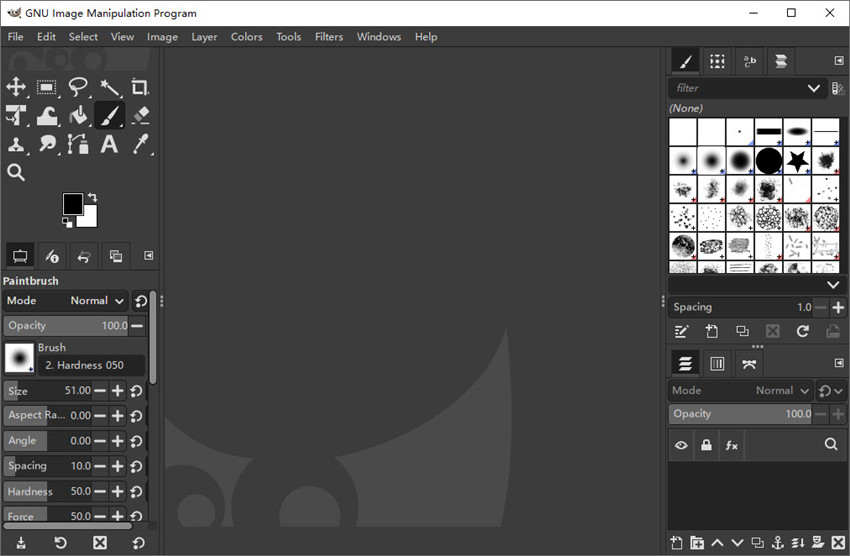Select the Free Select lasso tool
This screenshot has height=556, width=850.
click(78, 87)
